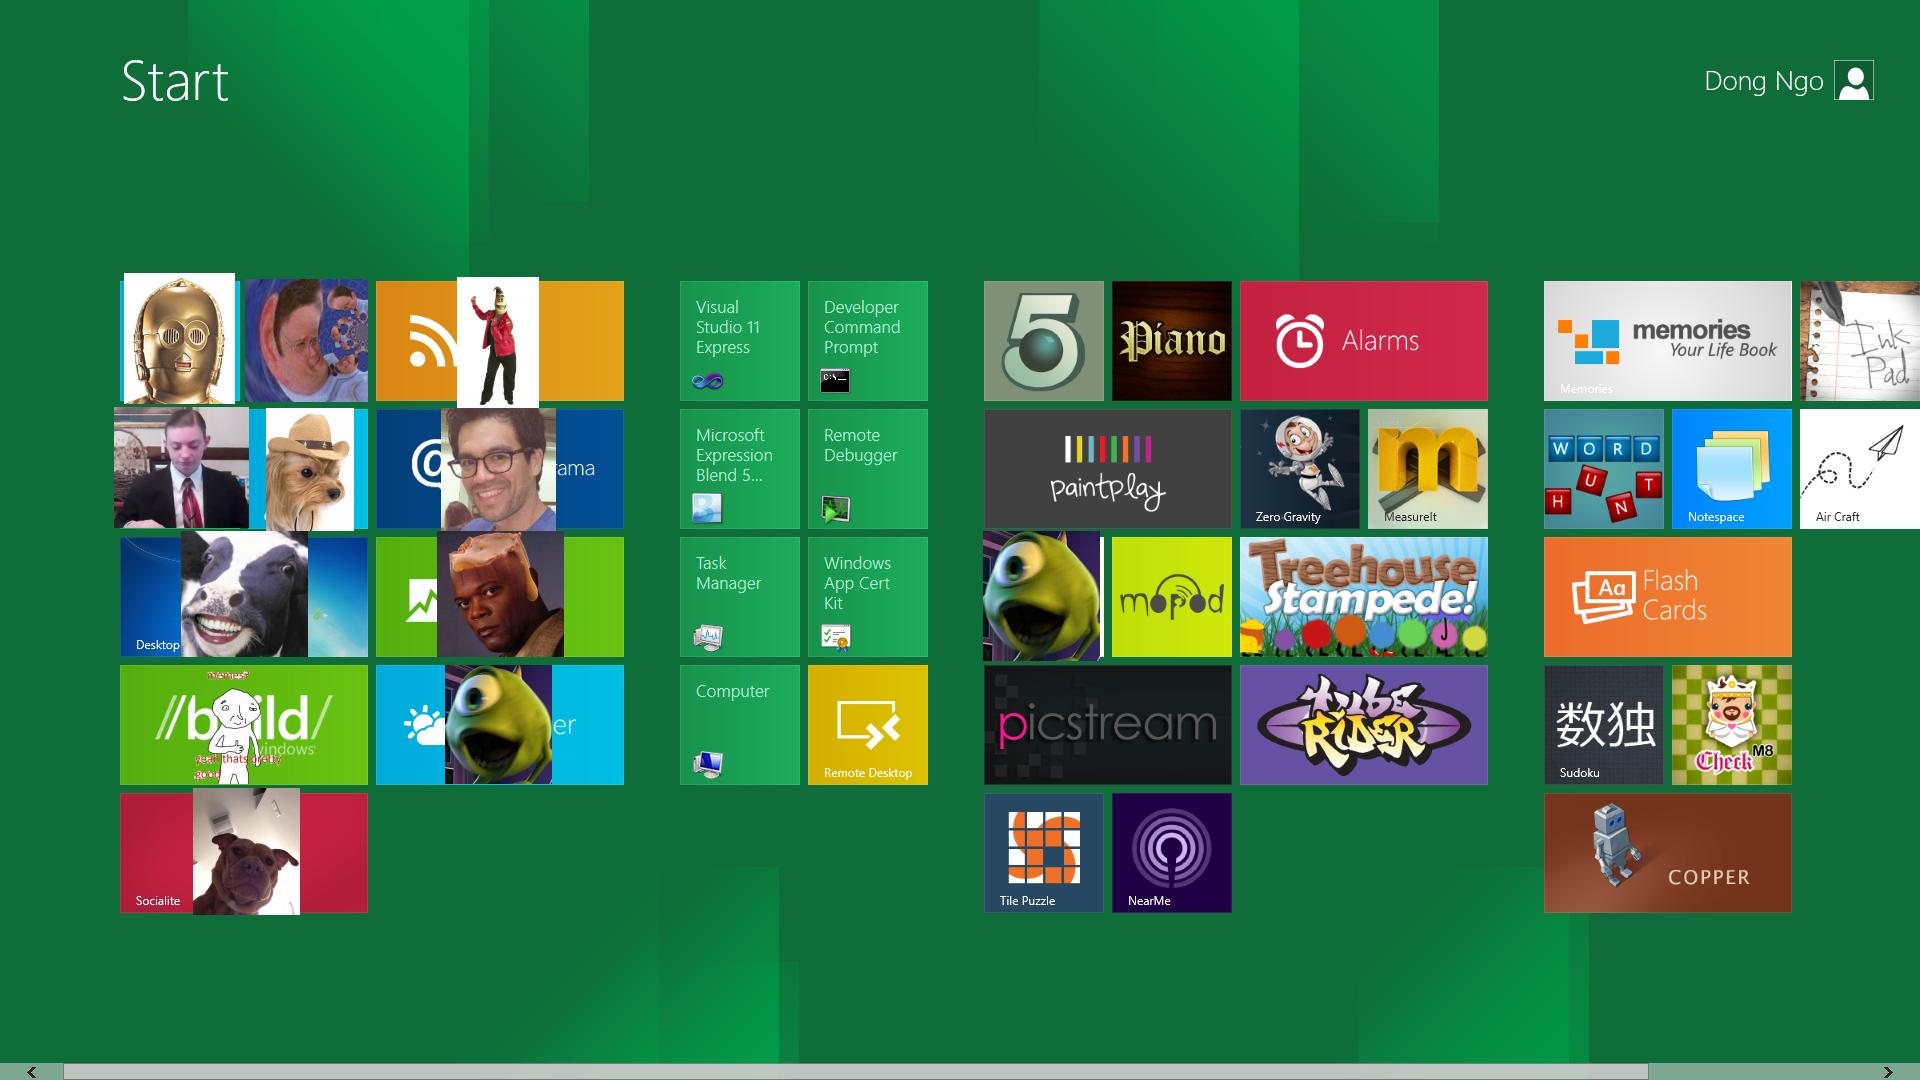Open the Computer tile

tap(739, 725)
